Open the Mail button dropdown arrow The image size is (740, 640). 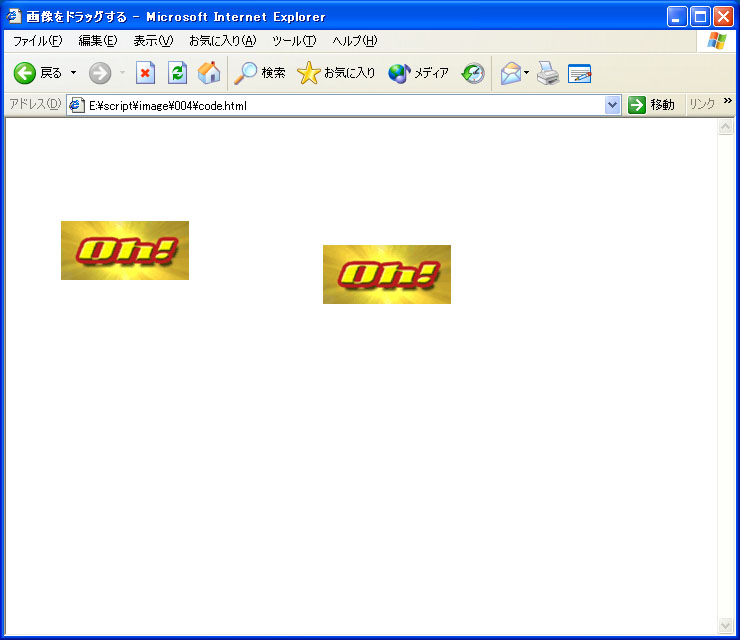527,73
